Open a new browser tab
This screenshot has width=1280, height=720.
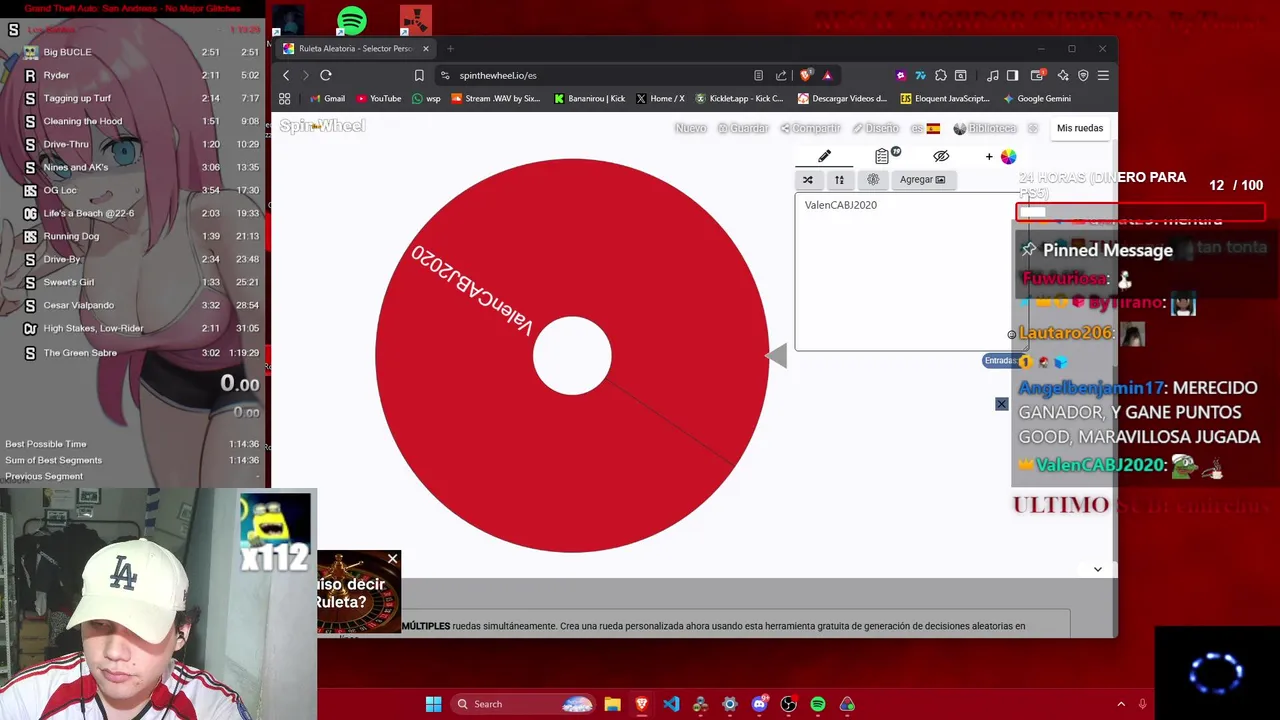click(450, 48)
